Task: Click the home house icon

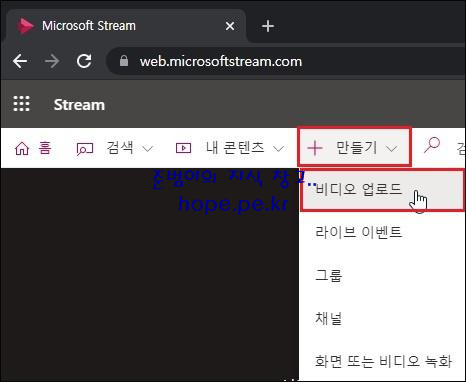Action: tap(22, 148)
